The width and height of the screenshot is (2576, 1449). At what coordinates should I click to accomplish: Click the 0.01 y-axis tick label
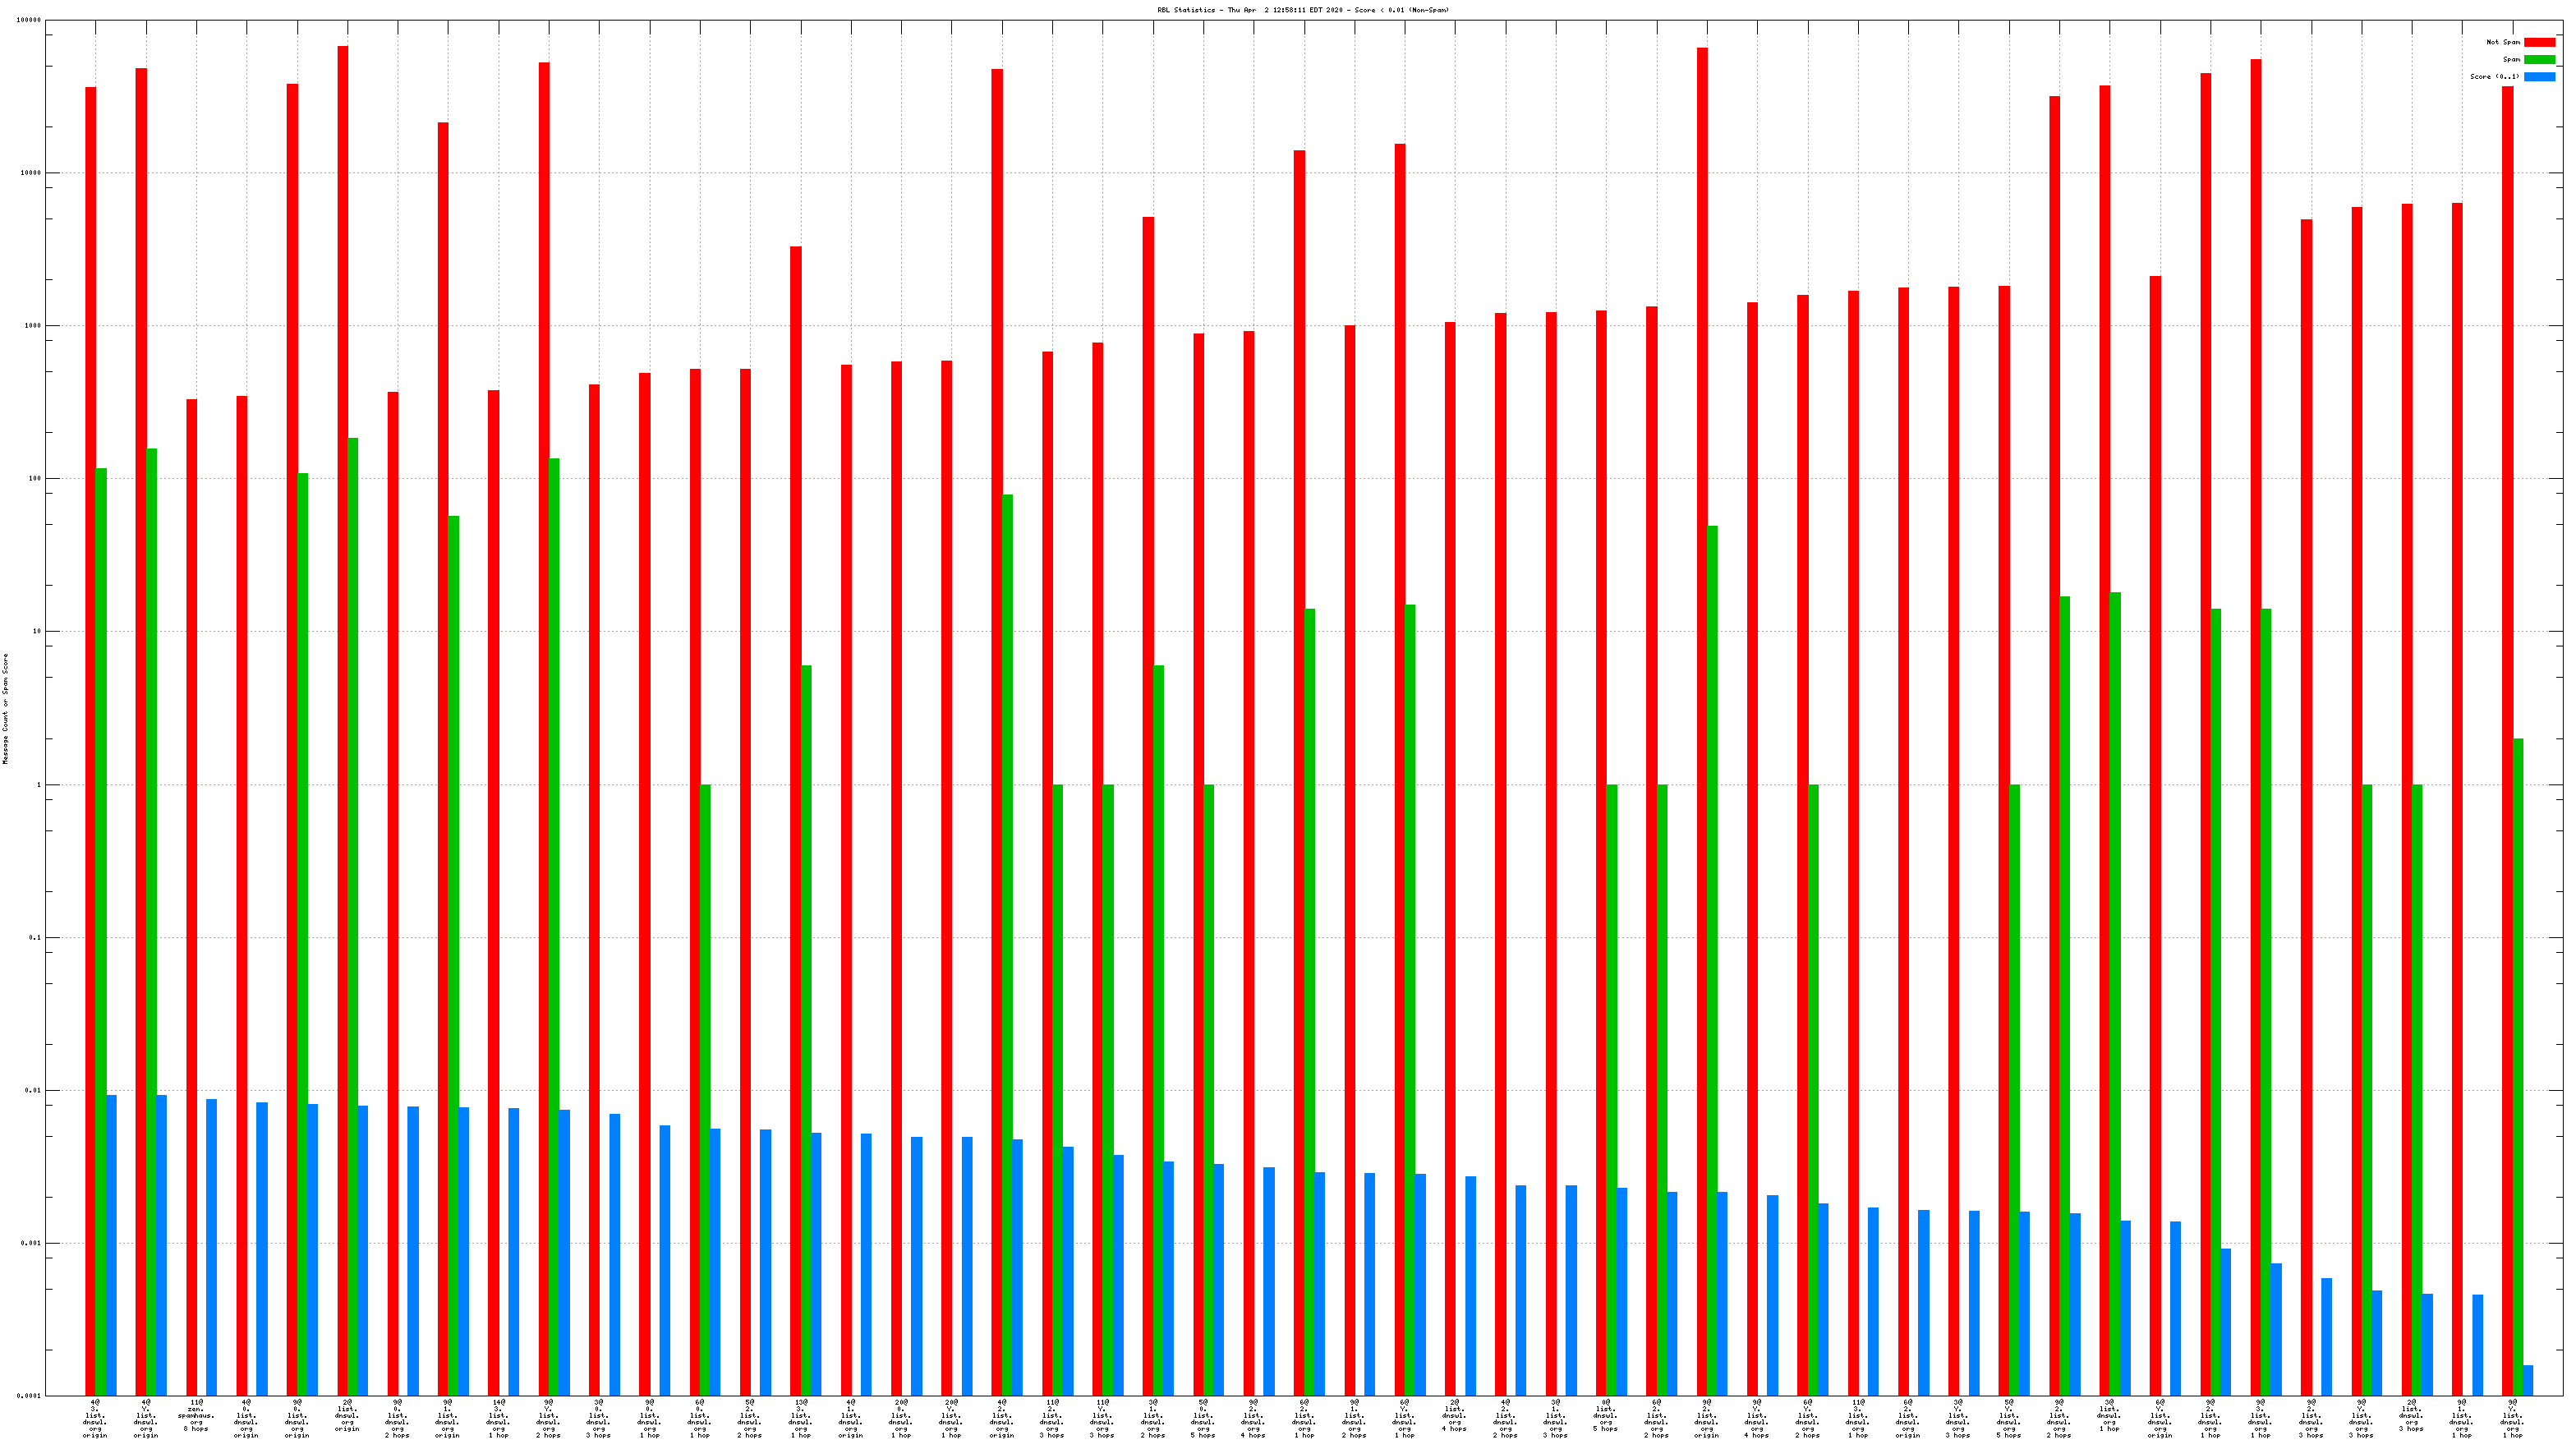tap(32, 1091)
